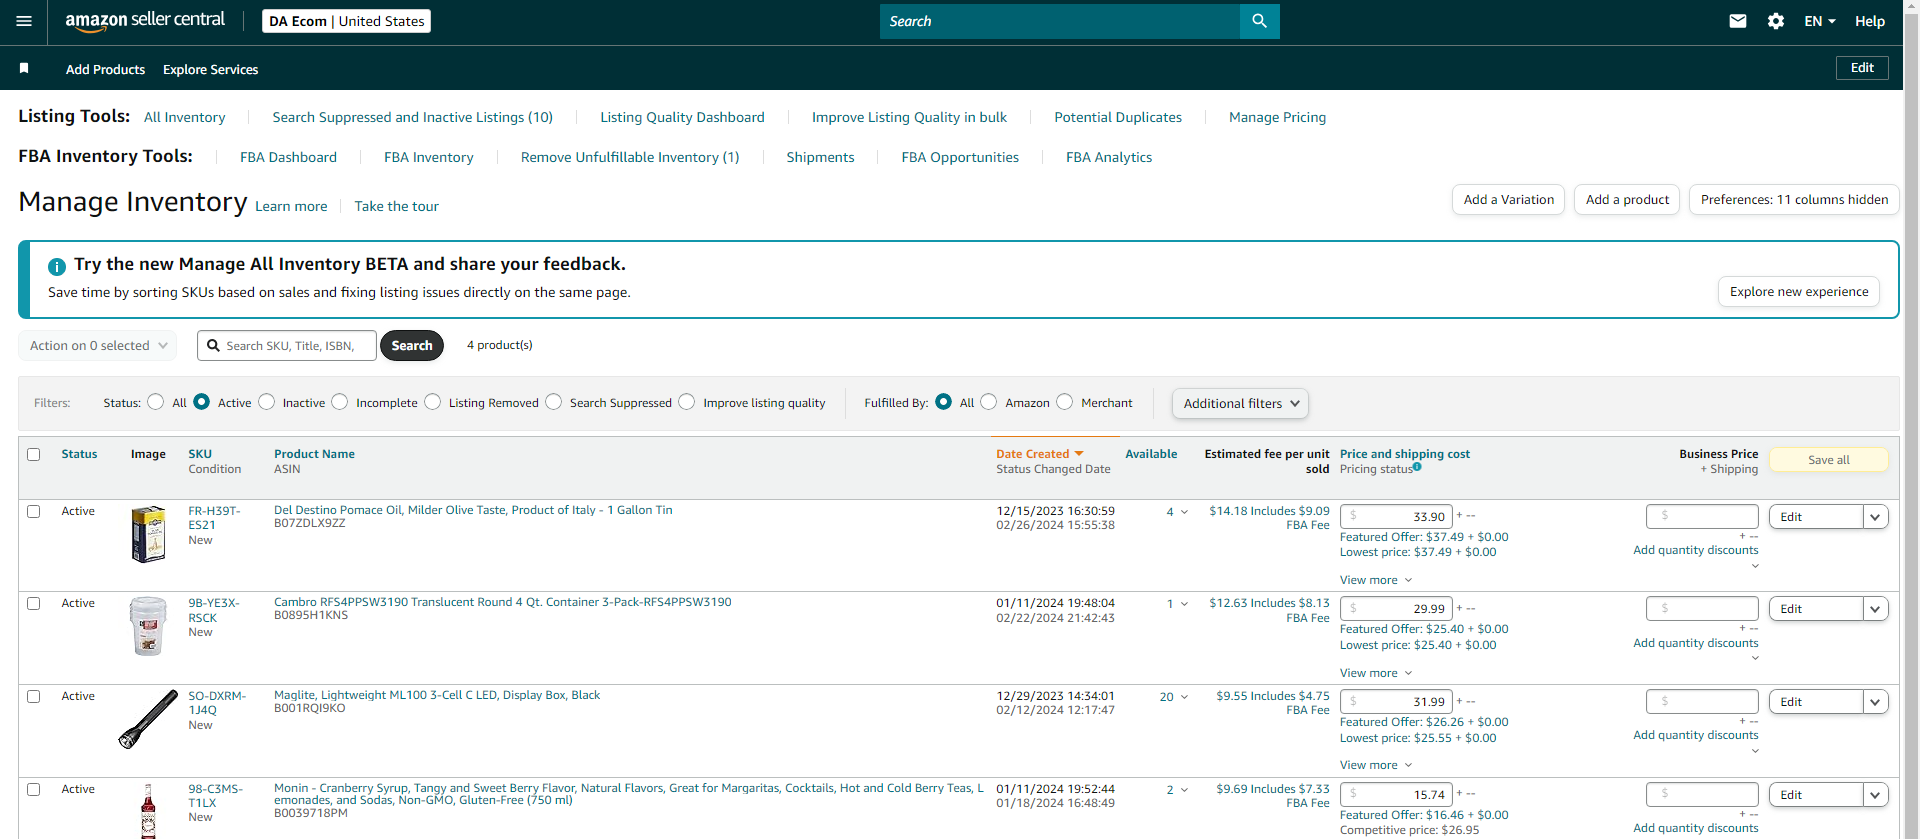Open Edit dropdown arrow for Del Destino row
The height and width of the screenshot is (839, 1920).
1875,517
